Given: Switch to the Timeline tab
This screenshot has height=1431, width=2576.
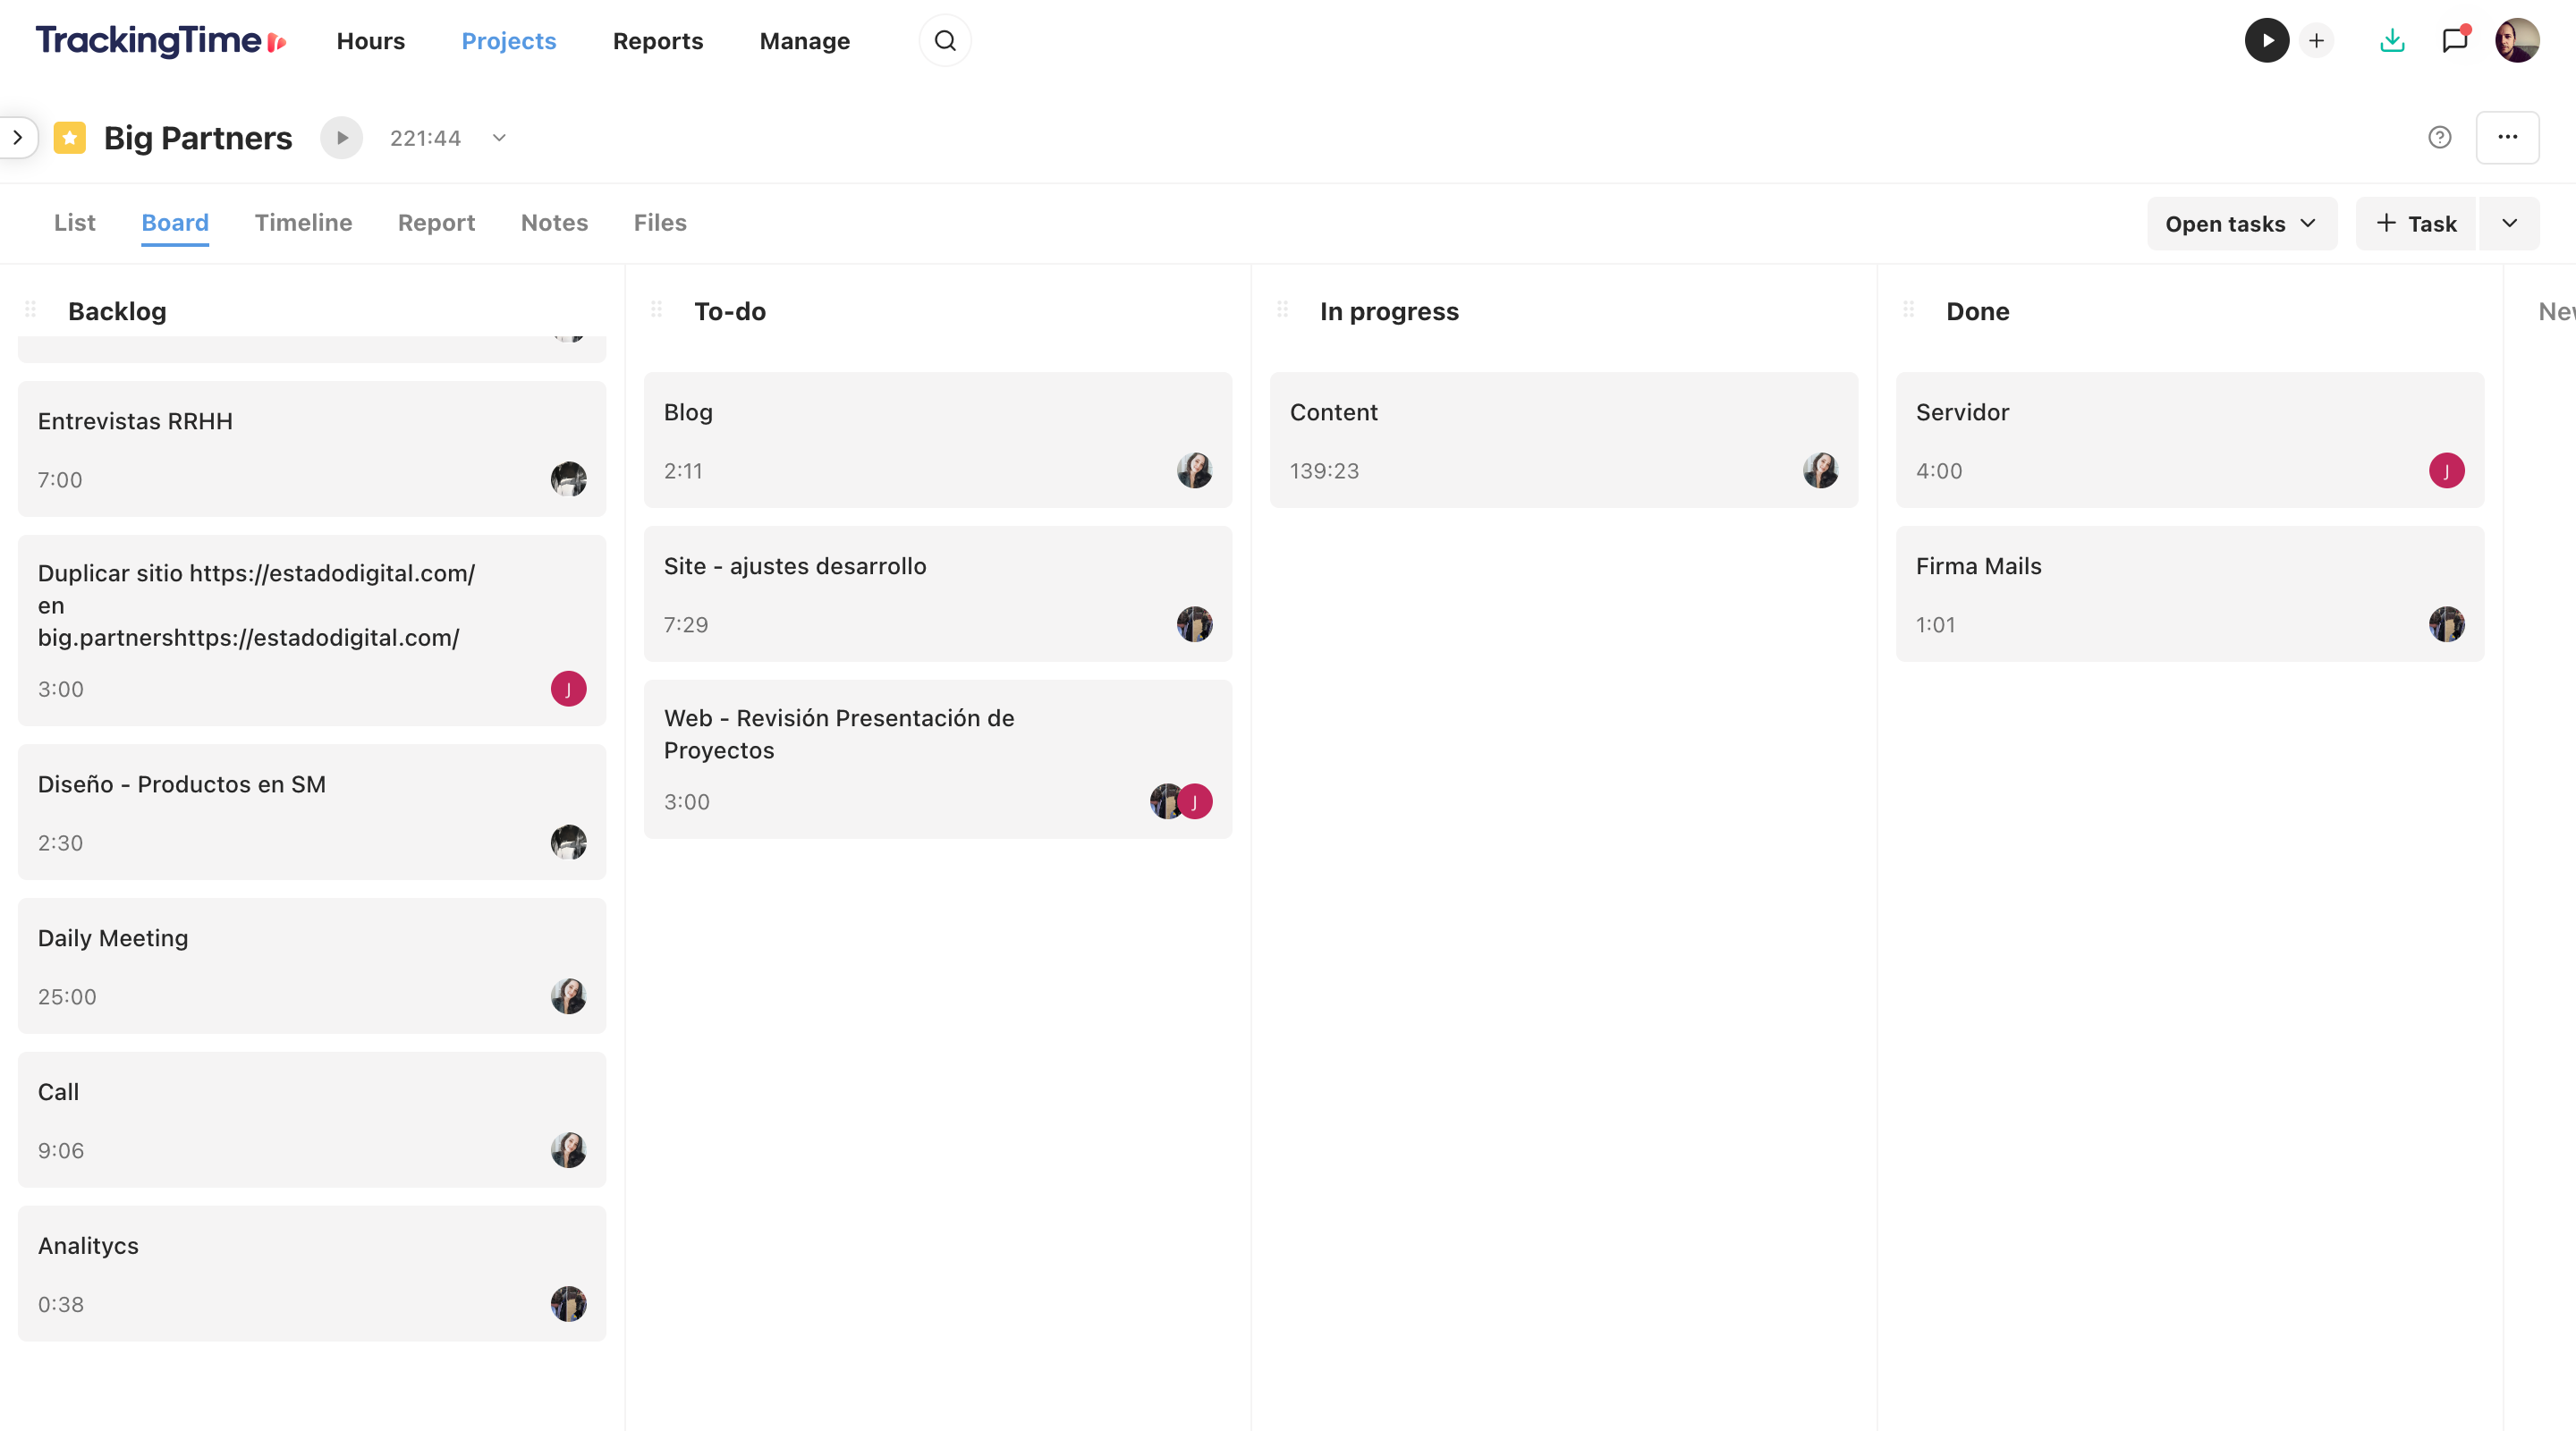Looking at the screenshot, I should 303,222.
